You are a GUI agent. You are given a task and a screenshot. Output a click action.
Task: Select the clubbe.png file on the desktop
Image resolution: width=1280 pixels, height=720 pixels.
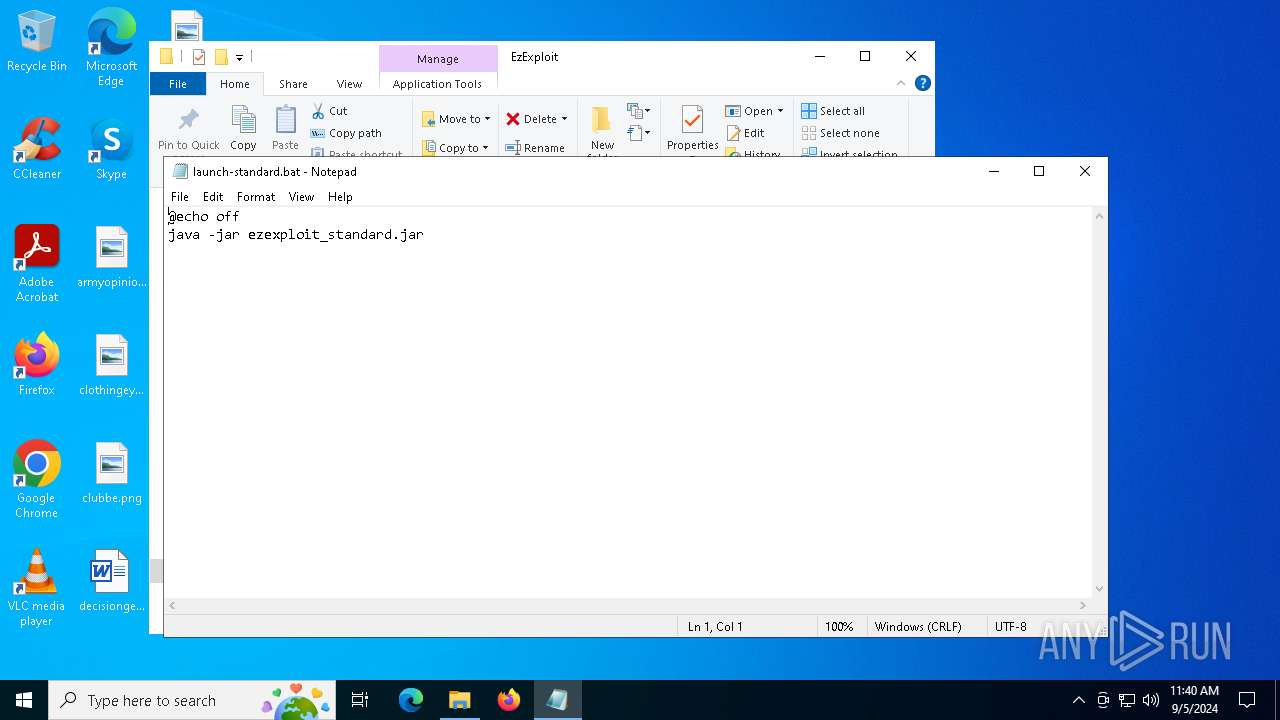coord(111,473)
